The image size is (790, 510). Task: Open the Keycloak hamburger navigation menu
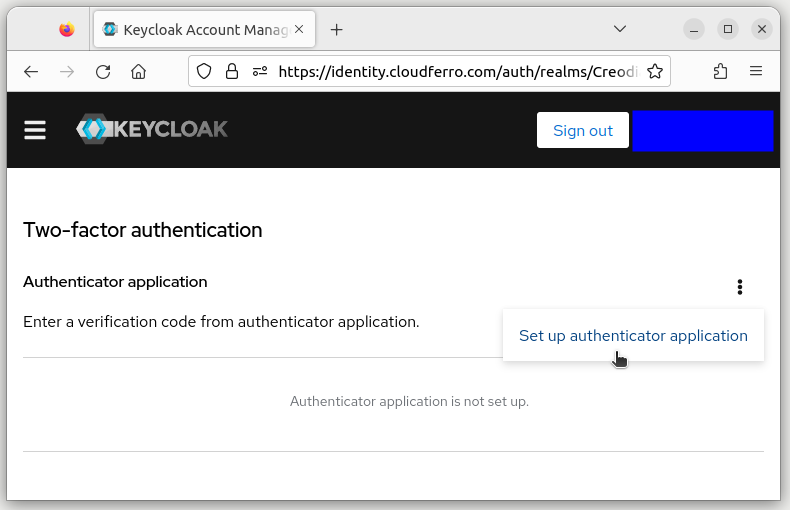pyautogui.click(x=35, y=130)
